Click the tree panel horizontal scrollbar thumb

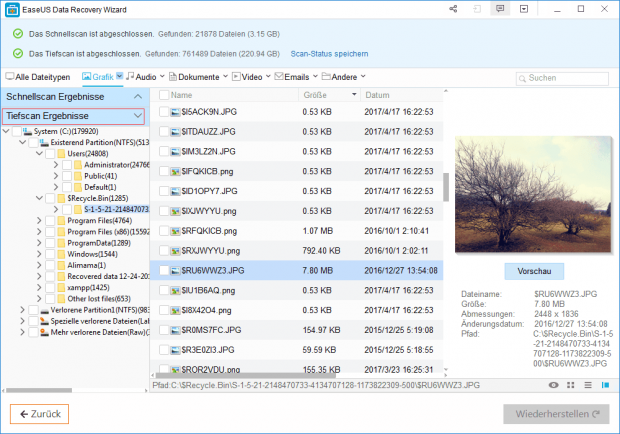click(39, 391)
